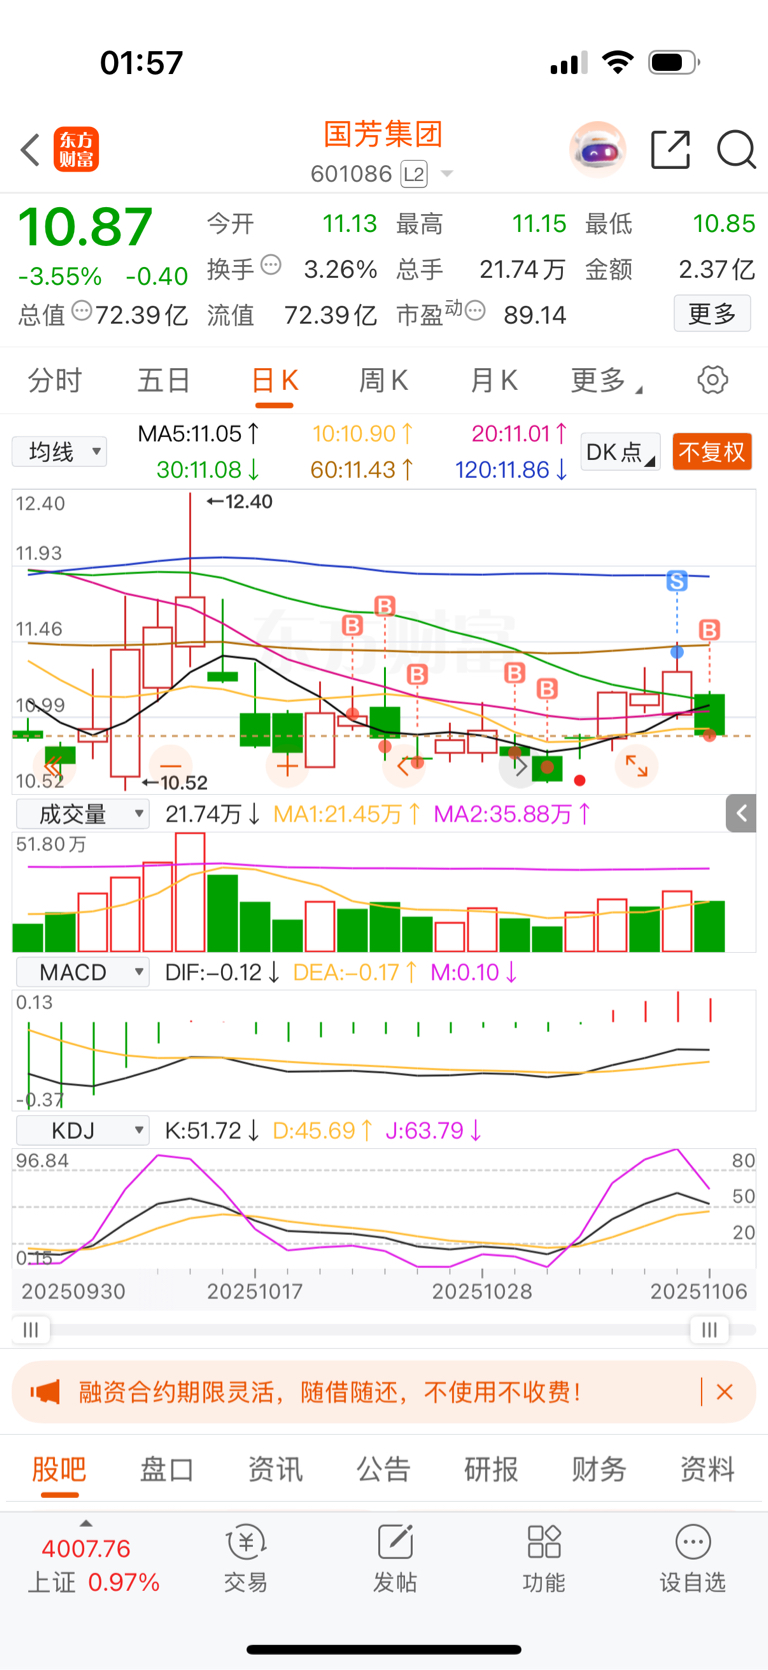Tap the MA5:11.05 value label
This screenshot has height=1670, width=768.
(199, 434)
